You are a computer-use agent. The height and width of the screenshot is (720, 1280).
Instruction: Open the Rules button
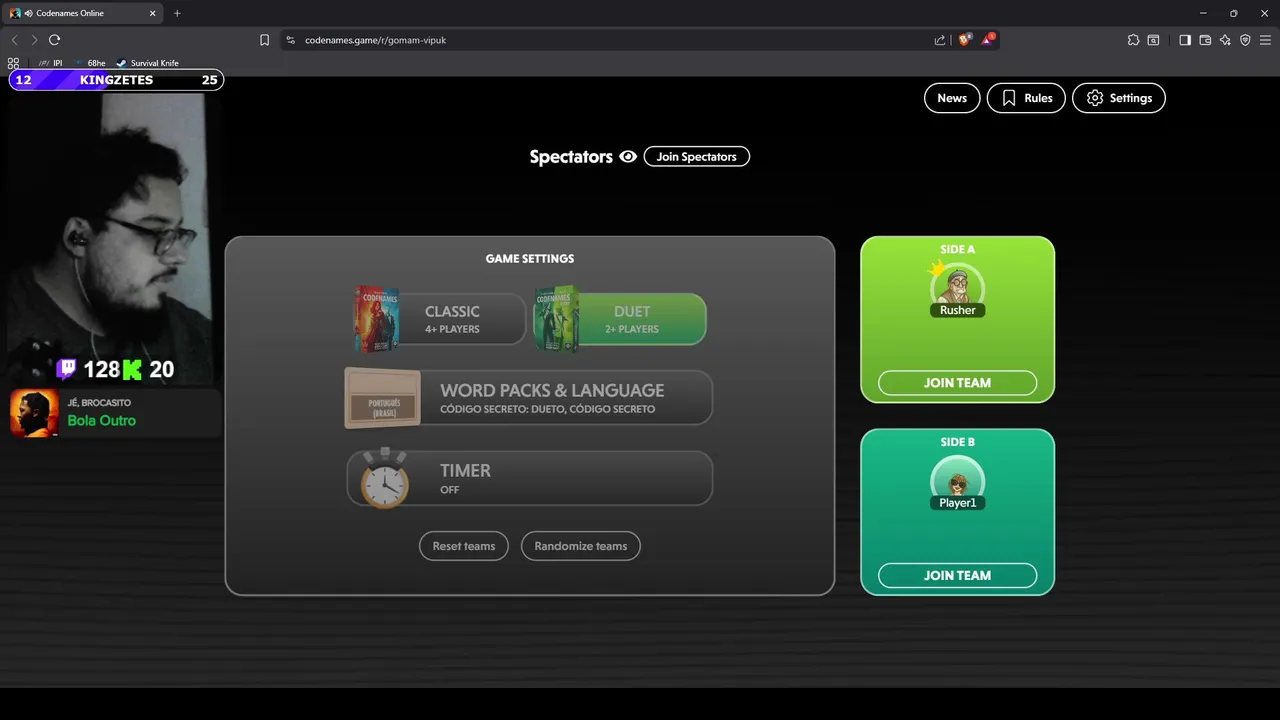point(1026,98)
